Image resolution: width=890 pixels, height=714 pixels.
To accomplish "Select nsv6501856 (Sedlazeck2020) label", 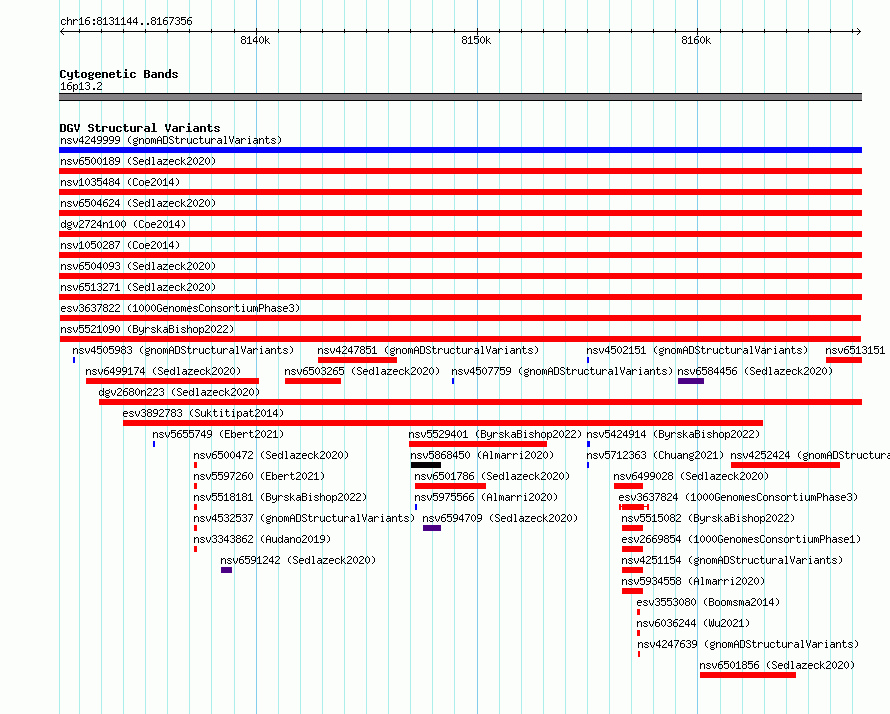I will (x=777, y=665).
